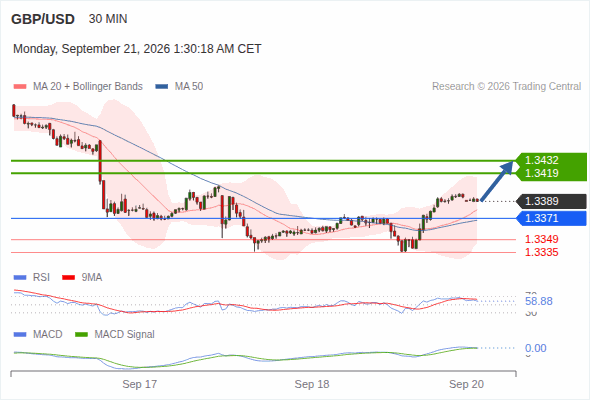Click the 1.3419 green resistance label

click(x=541, y=173)
